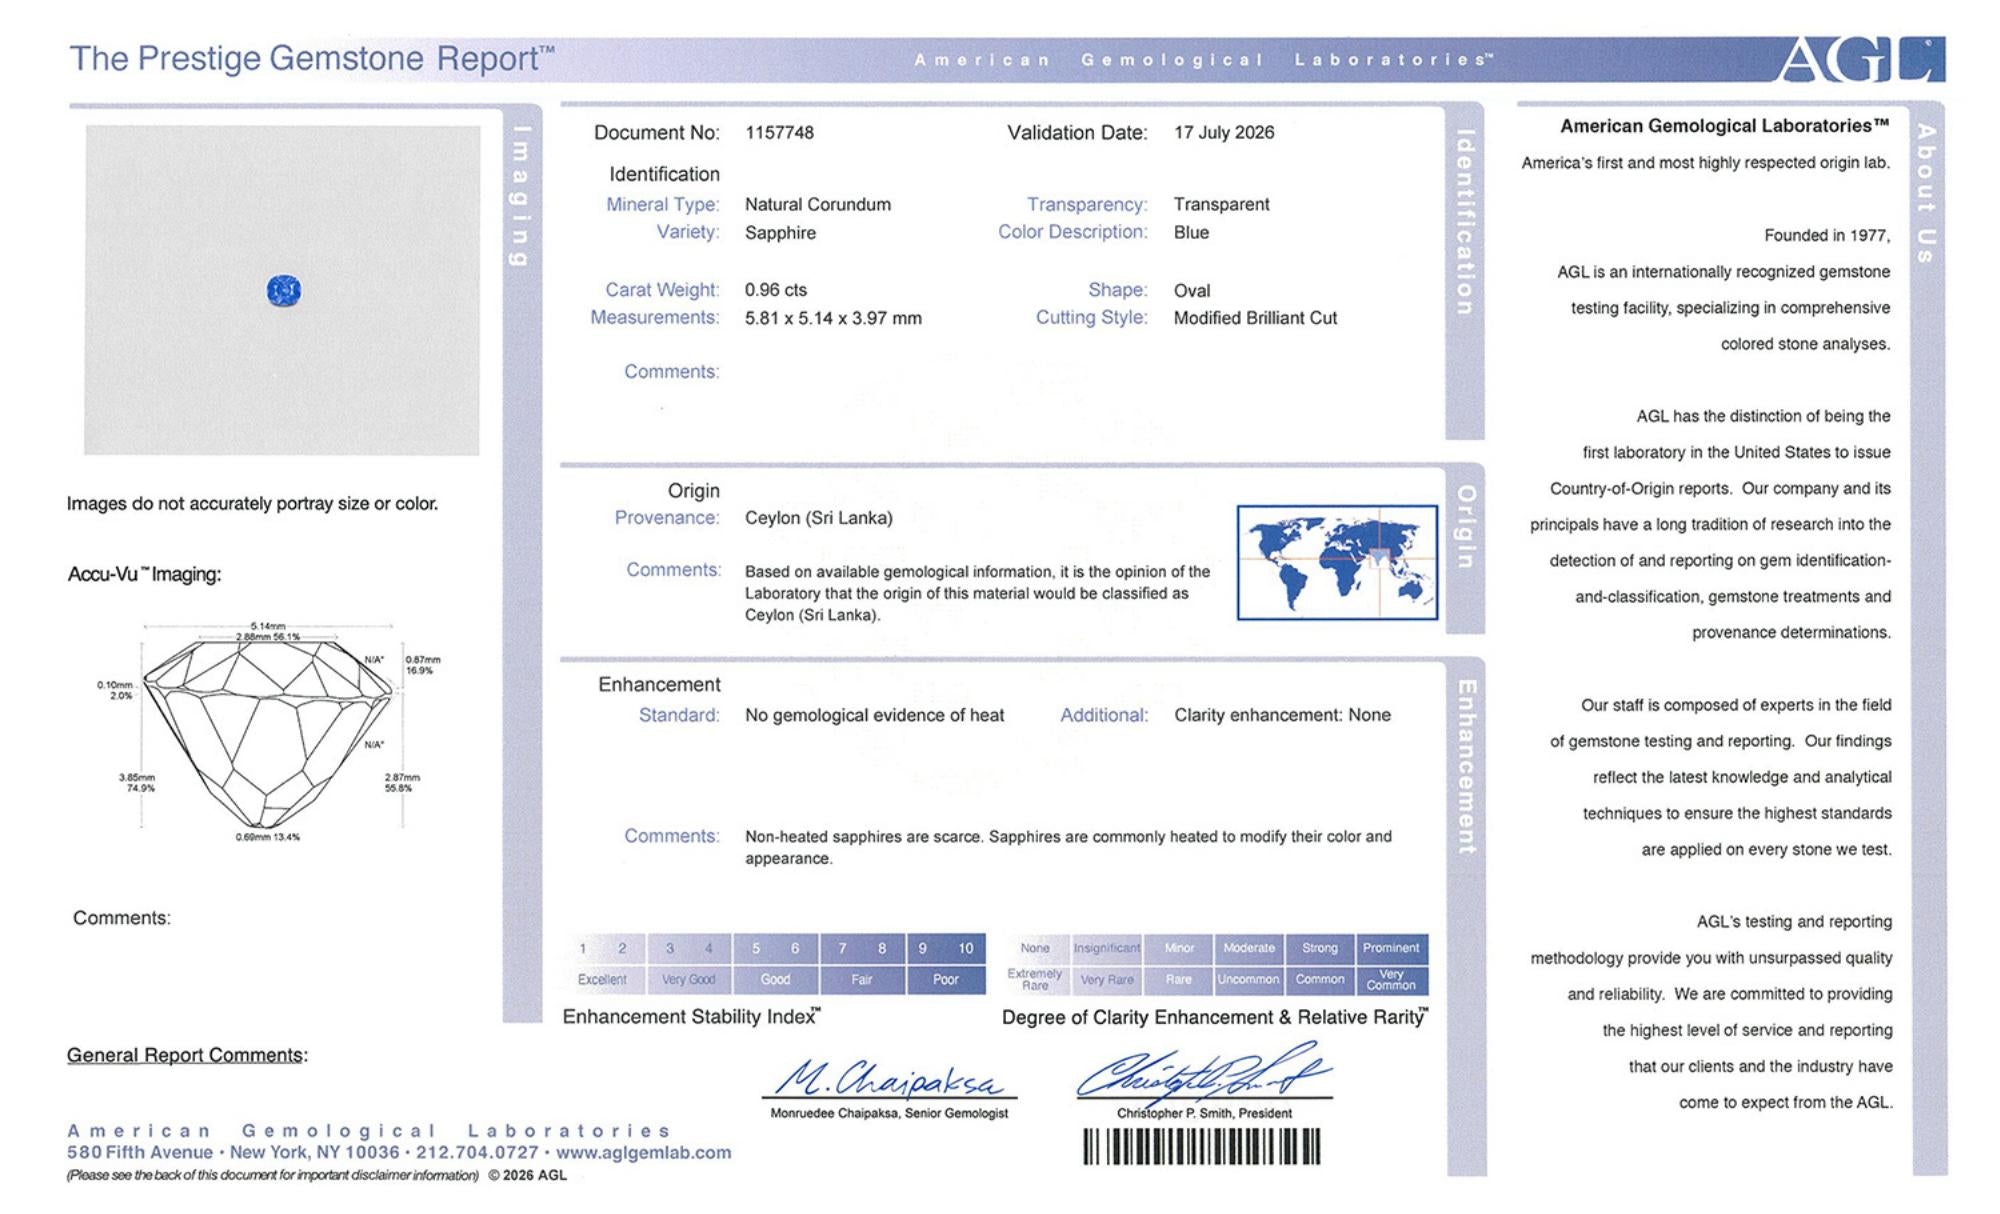This screenshot has width=2000, height=1214.
Task: Click the 'Provenance:' field label
Action: (x=667, y=518)
